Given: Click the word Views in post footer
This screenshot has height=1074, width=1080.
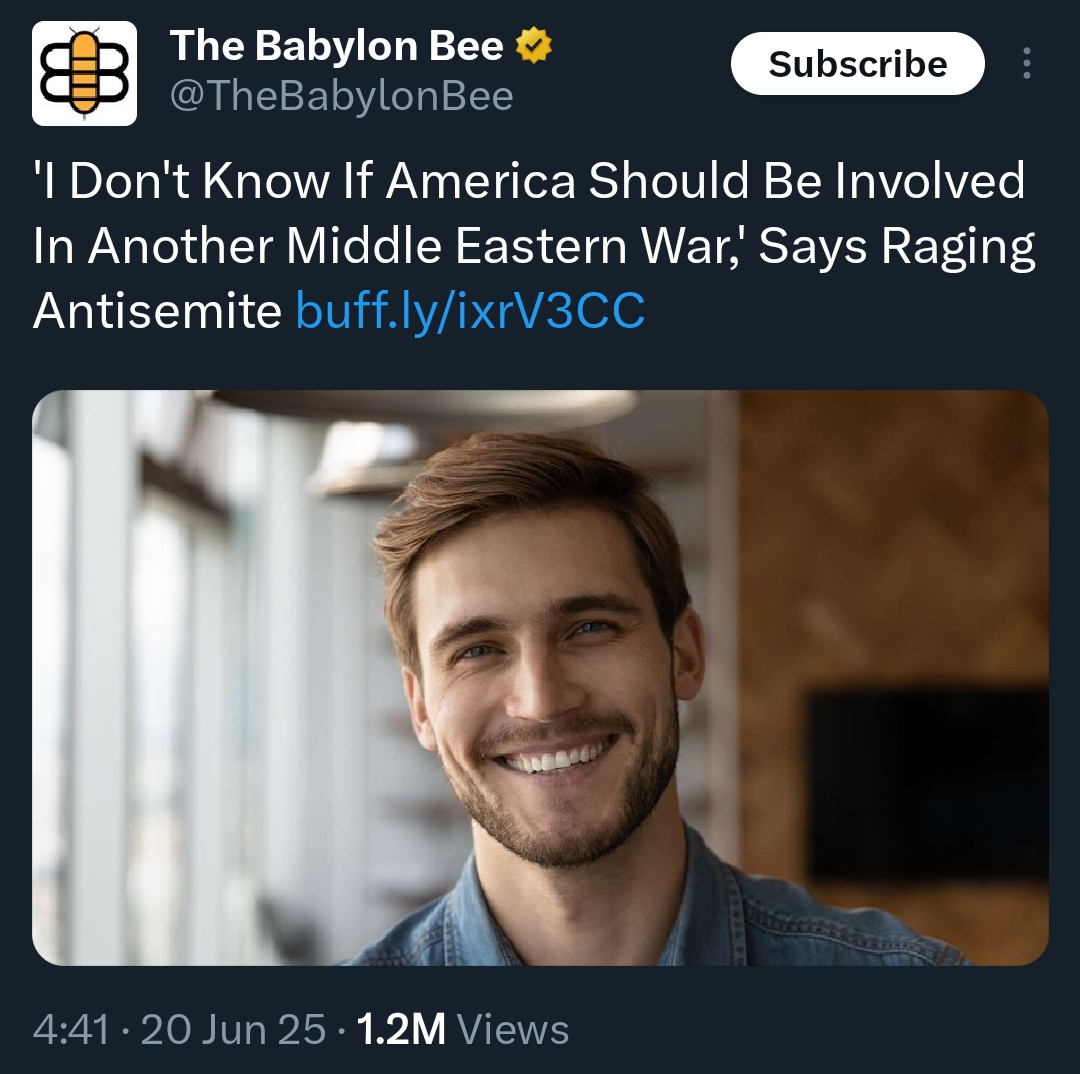Looking at the screenshot, I should pyautogui.click(x=513, y=1030).
